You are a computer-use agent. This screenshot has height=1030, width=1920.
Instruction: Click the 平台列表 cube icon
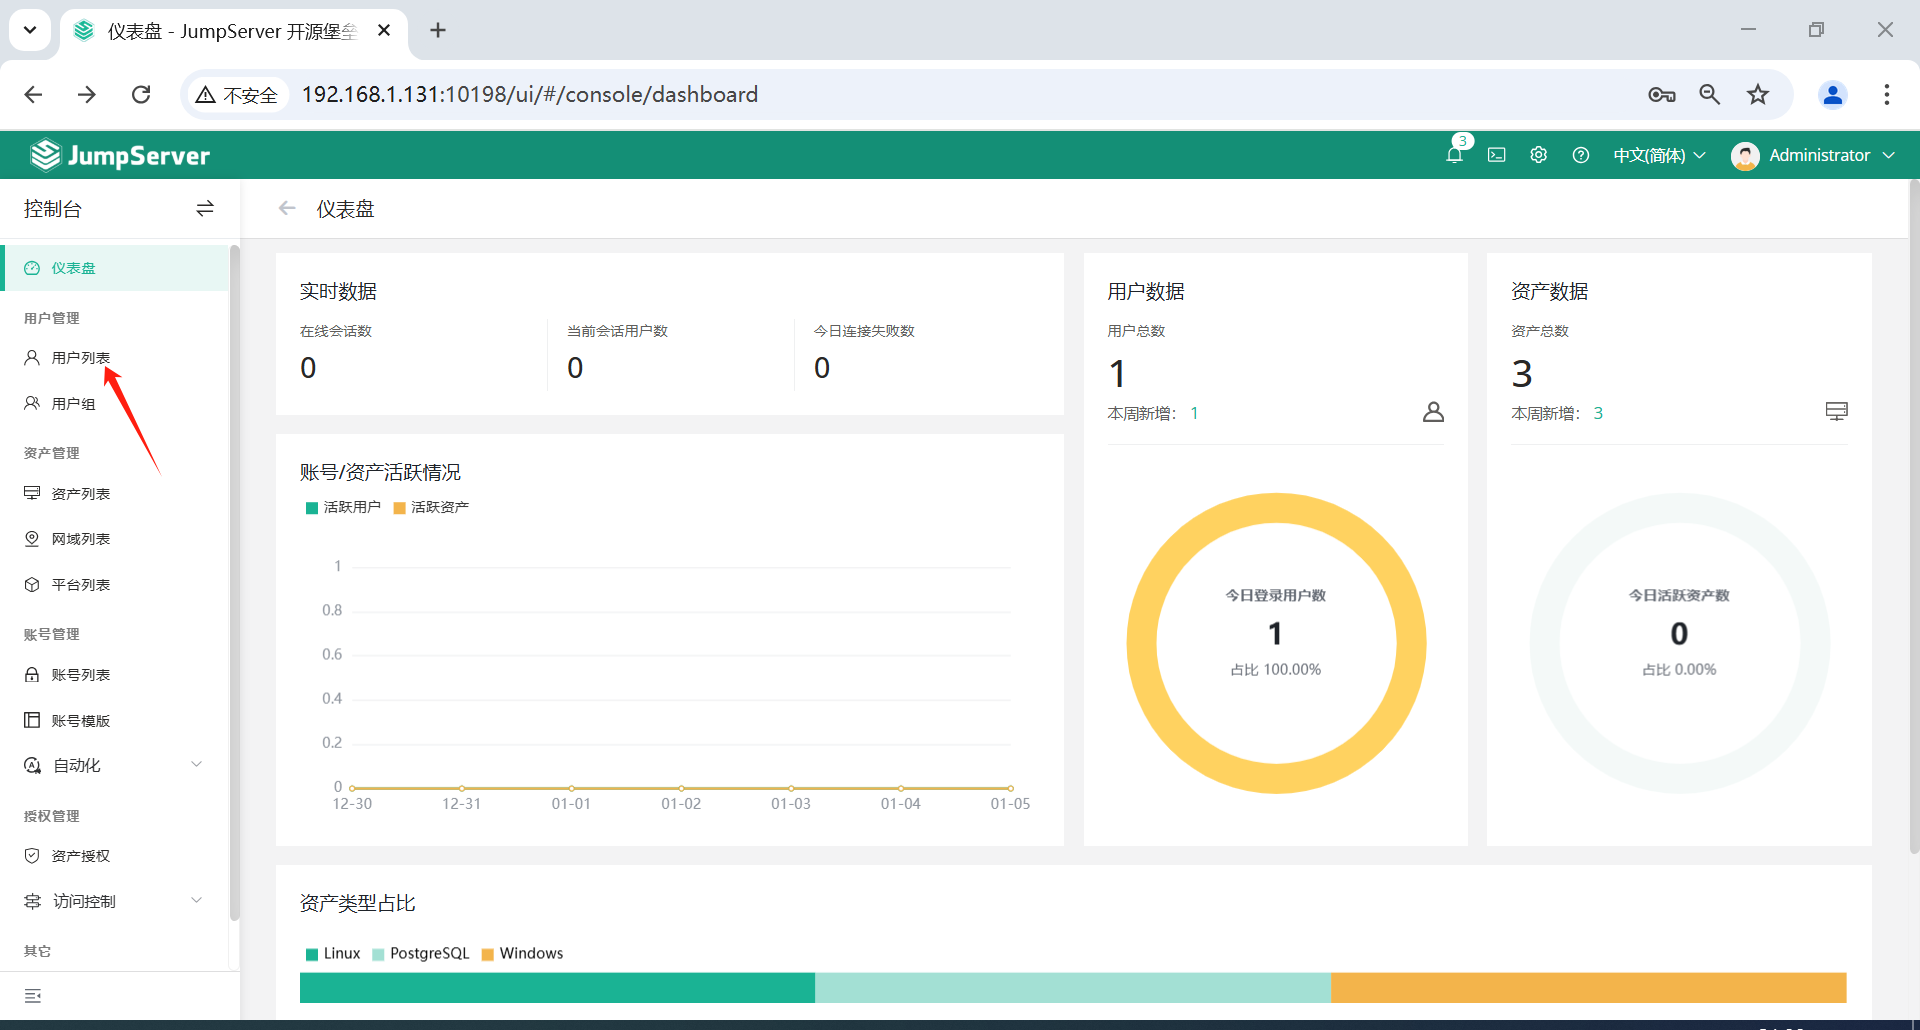point(32,585)
